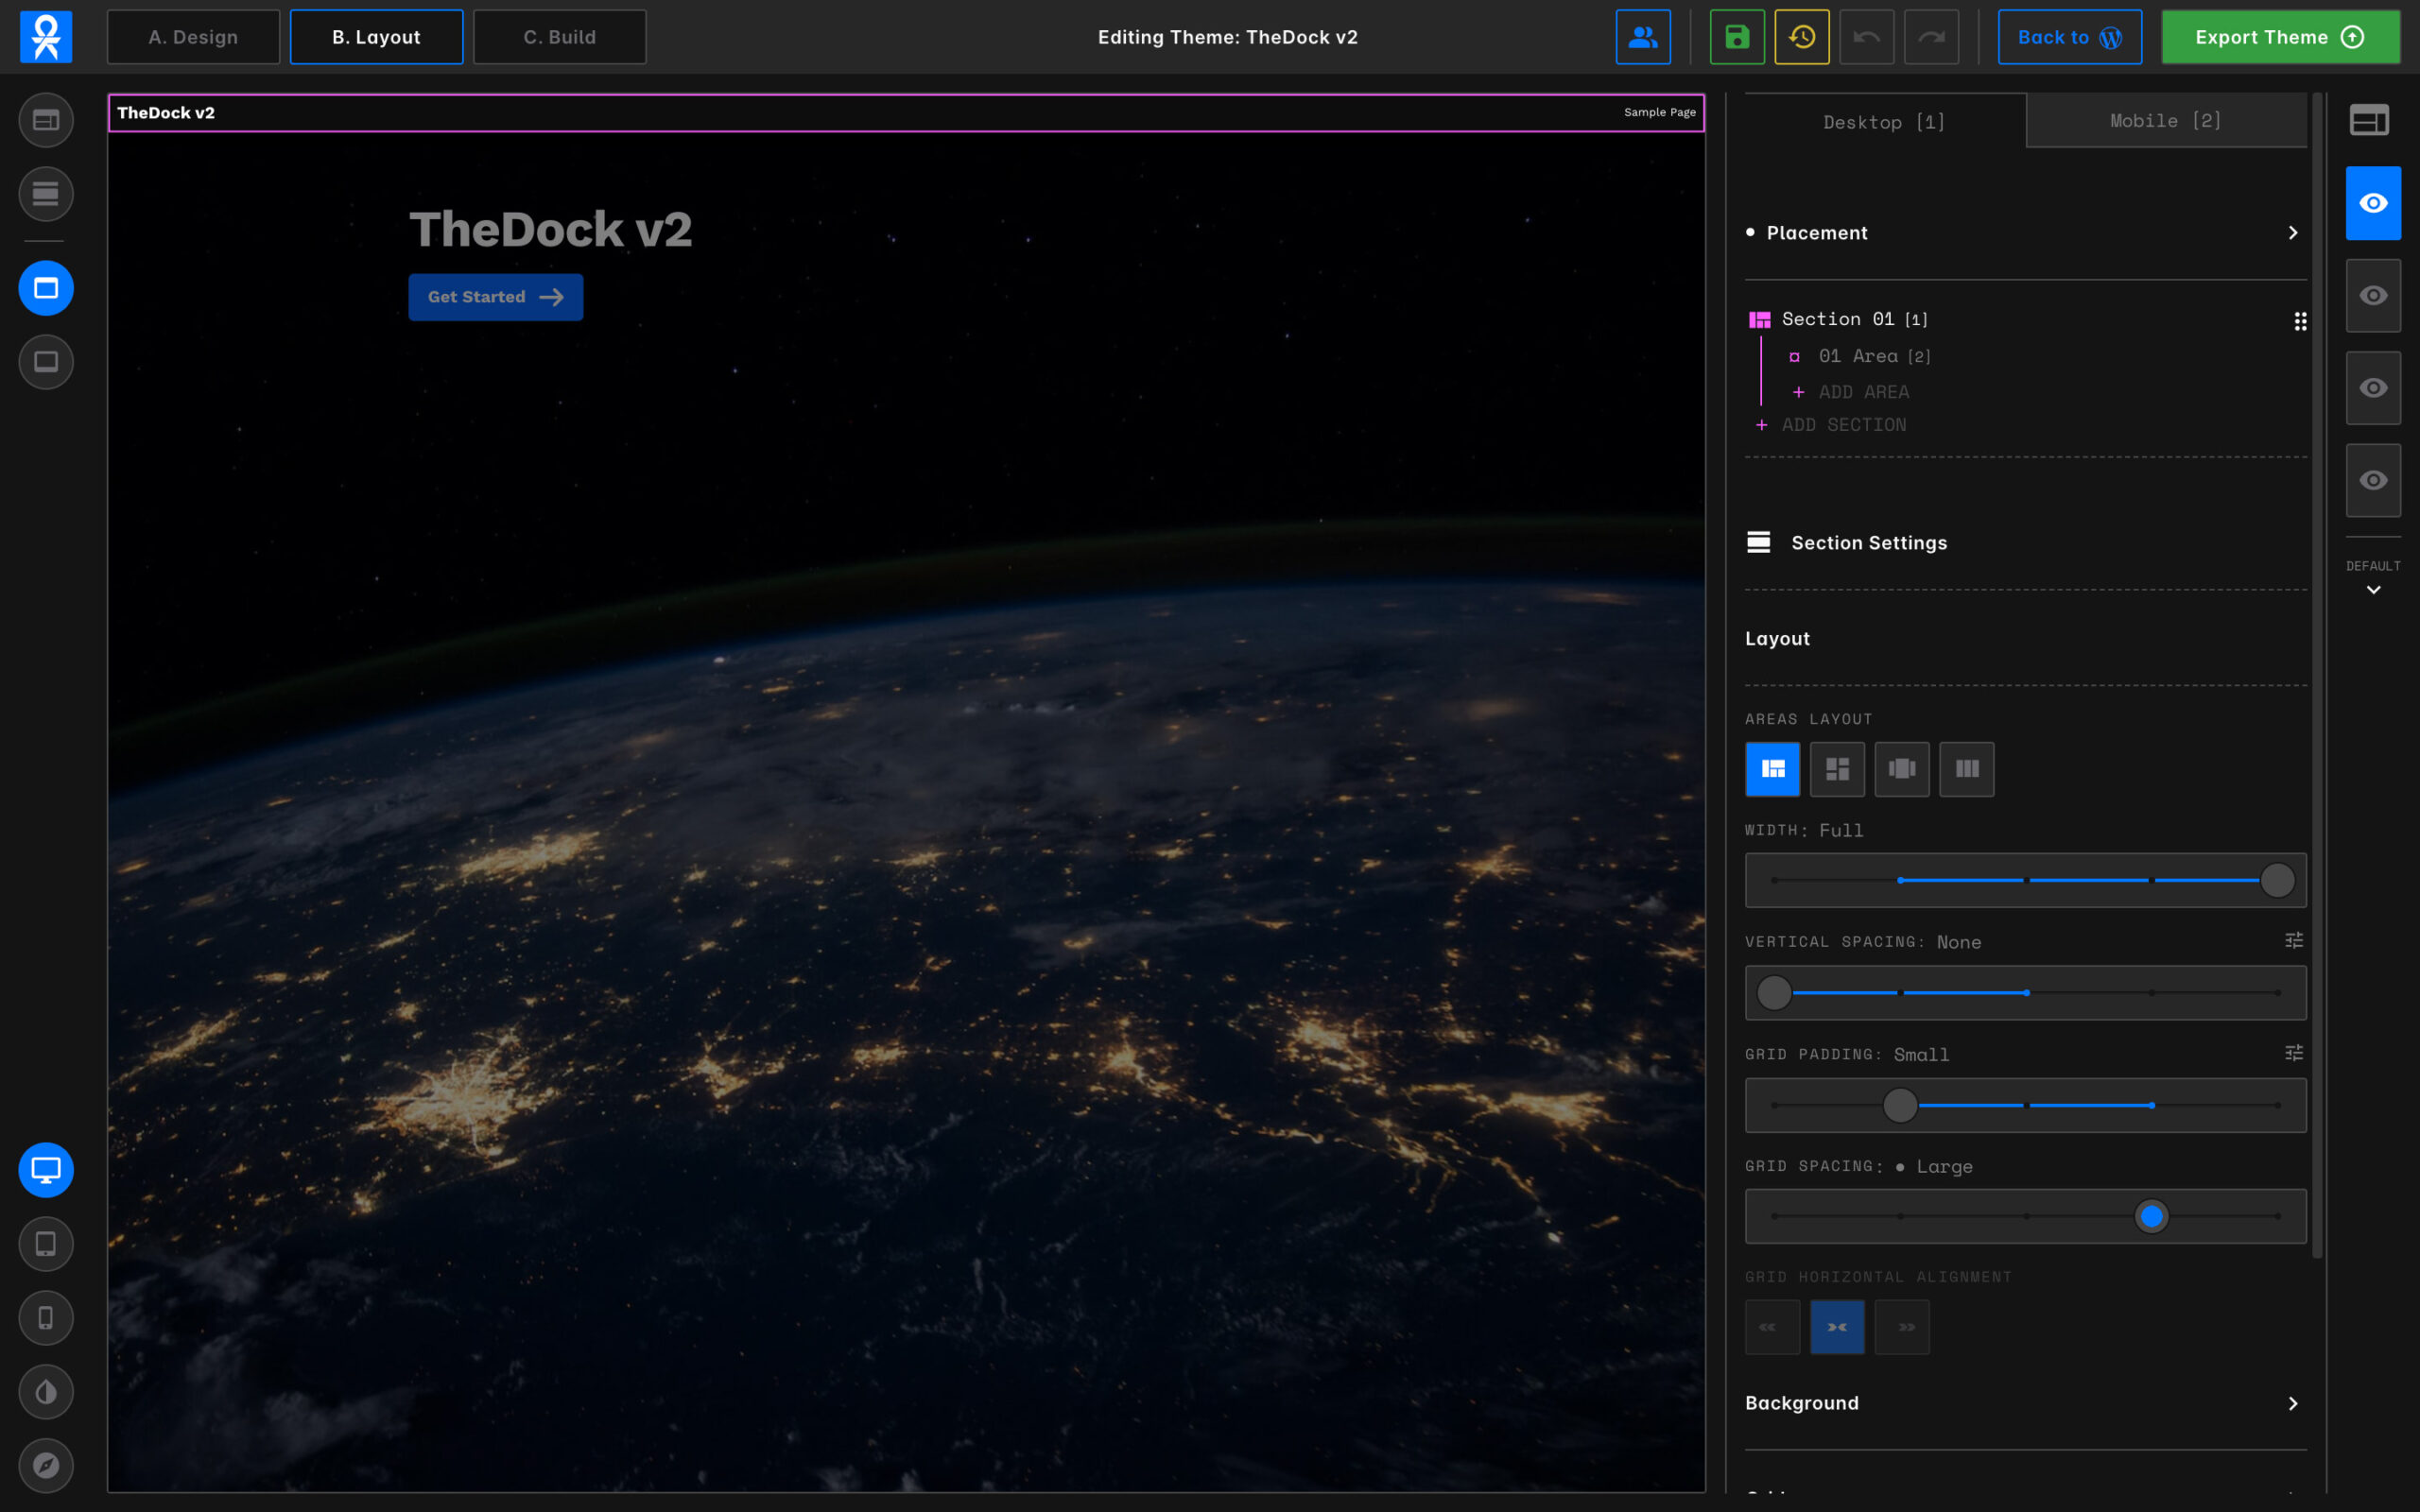This screenshot has width=2420, height=1512.
Task: Expand the Placement section chevron
Action: click(x=2292, y=233)
